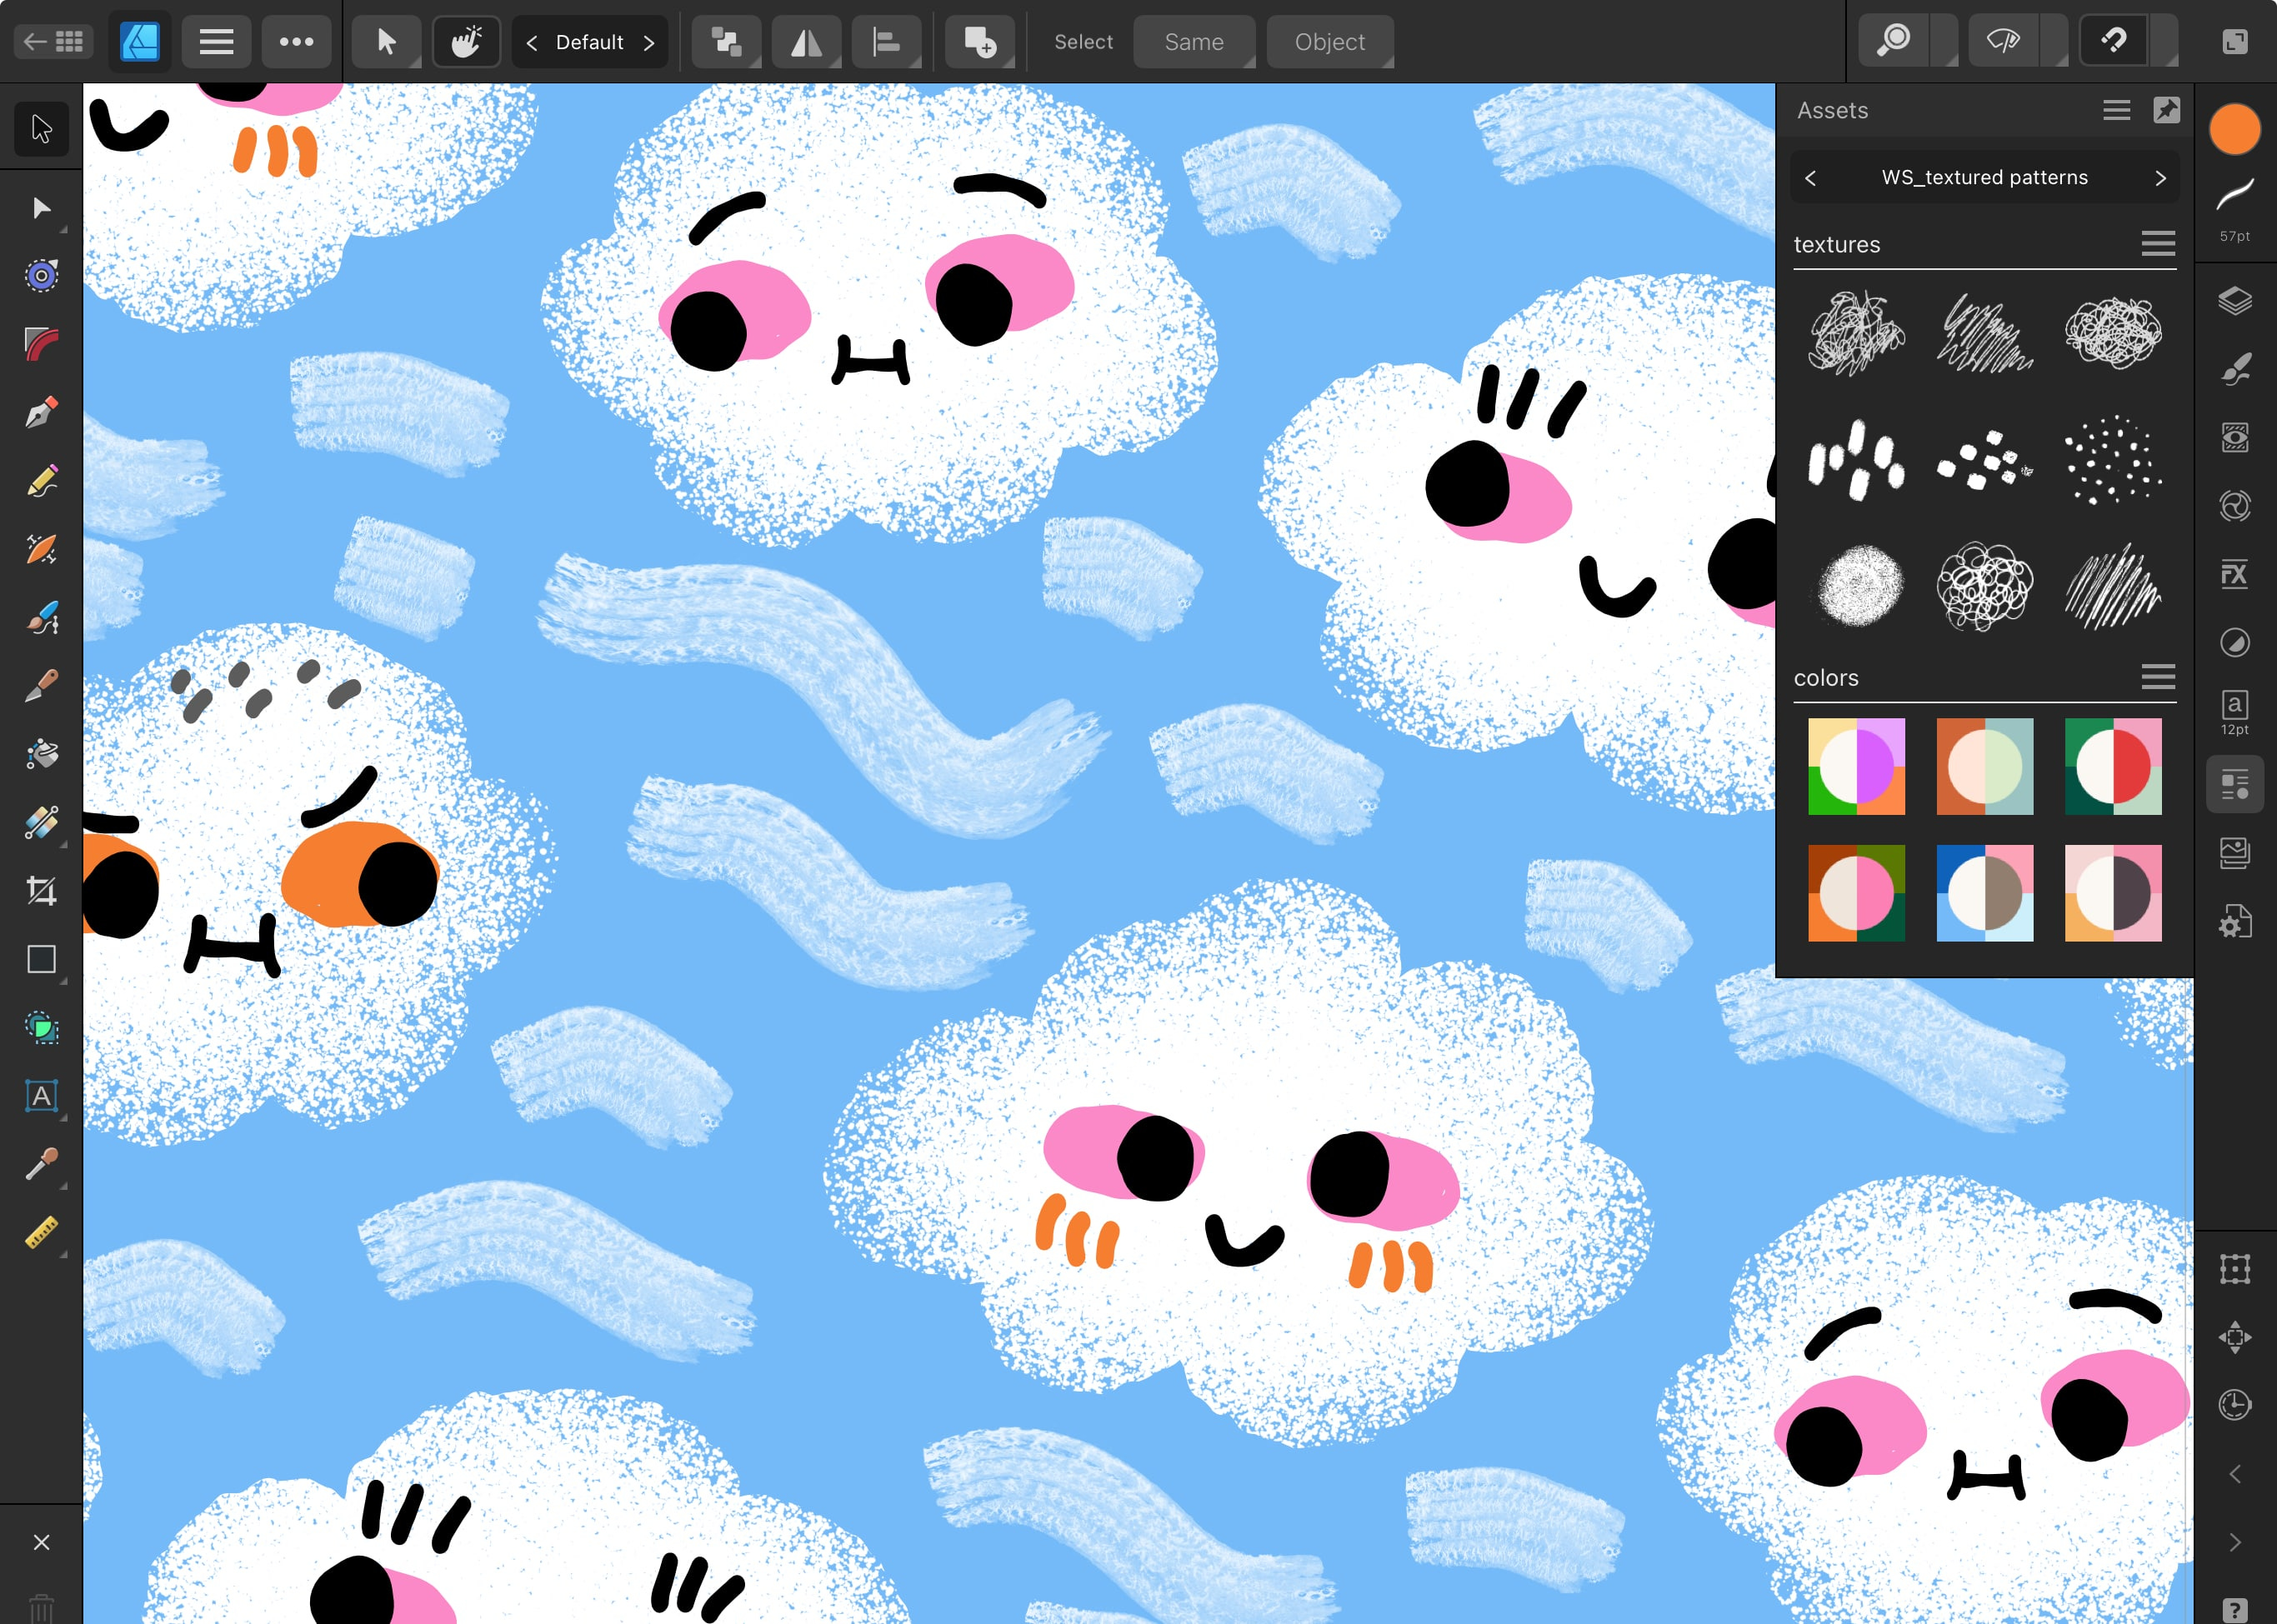Image resolution: width=2277 pixels, height=1624 pixels.
Task: Select the Color Picker eyedropper tool
Action: [41, 1164]
